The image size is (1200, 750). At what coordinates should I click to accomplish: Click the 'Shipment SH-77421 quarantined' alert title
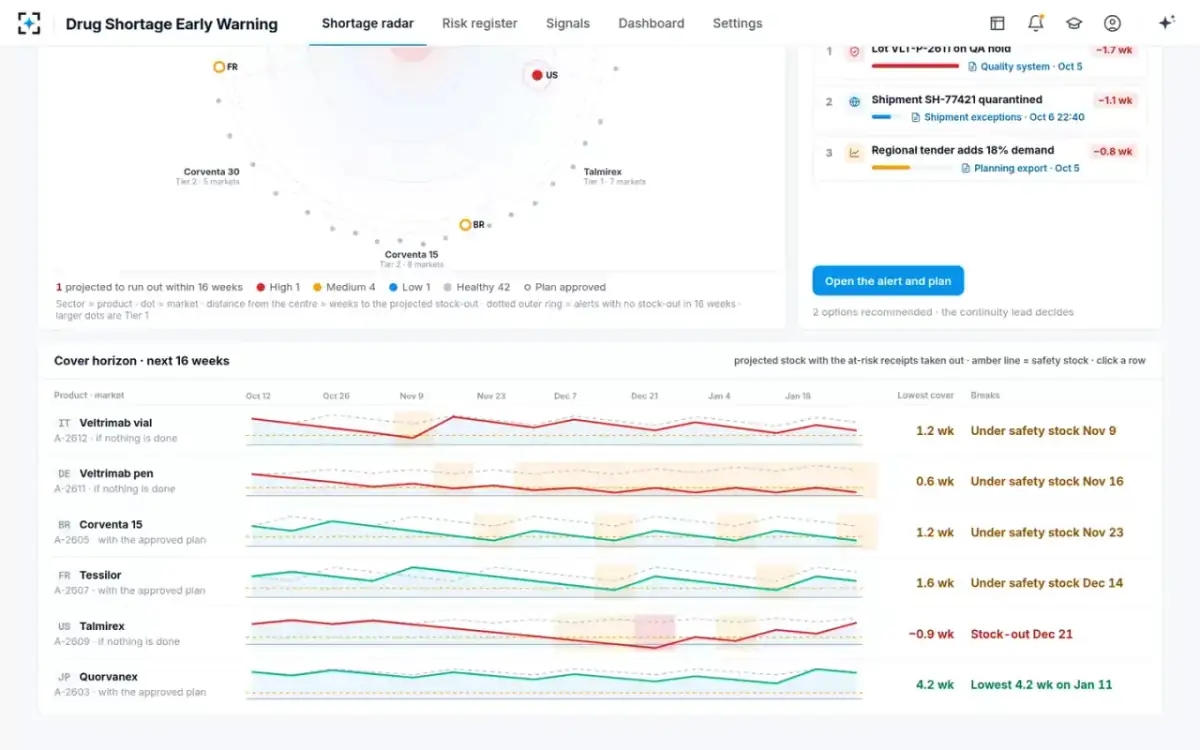pyautogui.click(x=956, y=100)
